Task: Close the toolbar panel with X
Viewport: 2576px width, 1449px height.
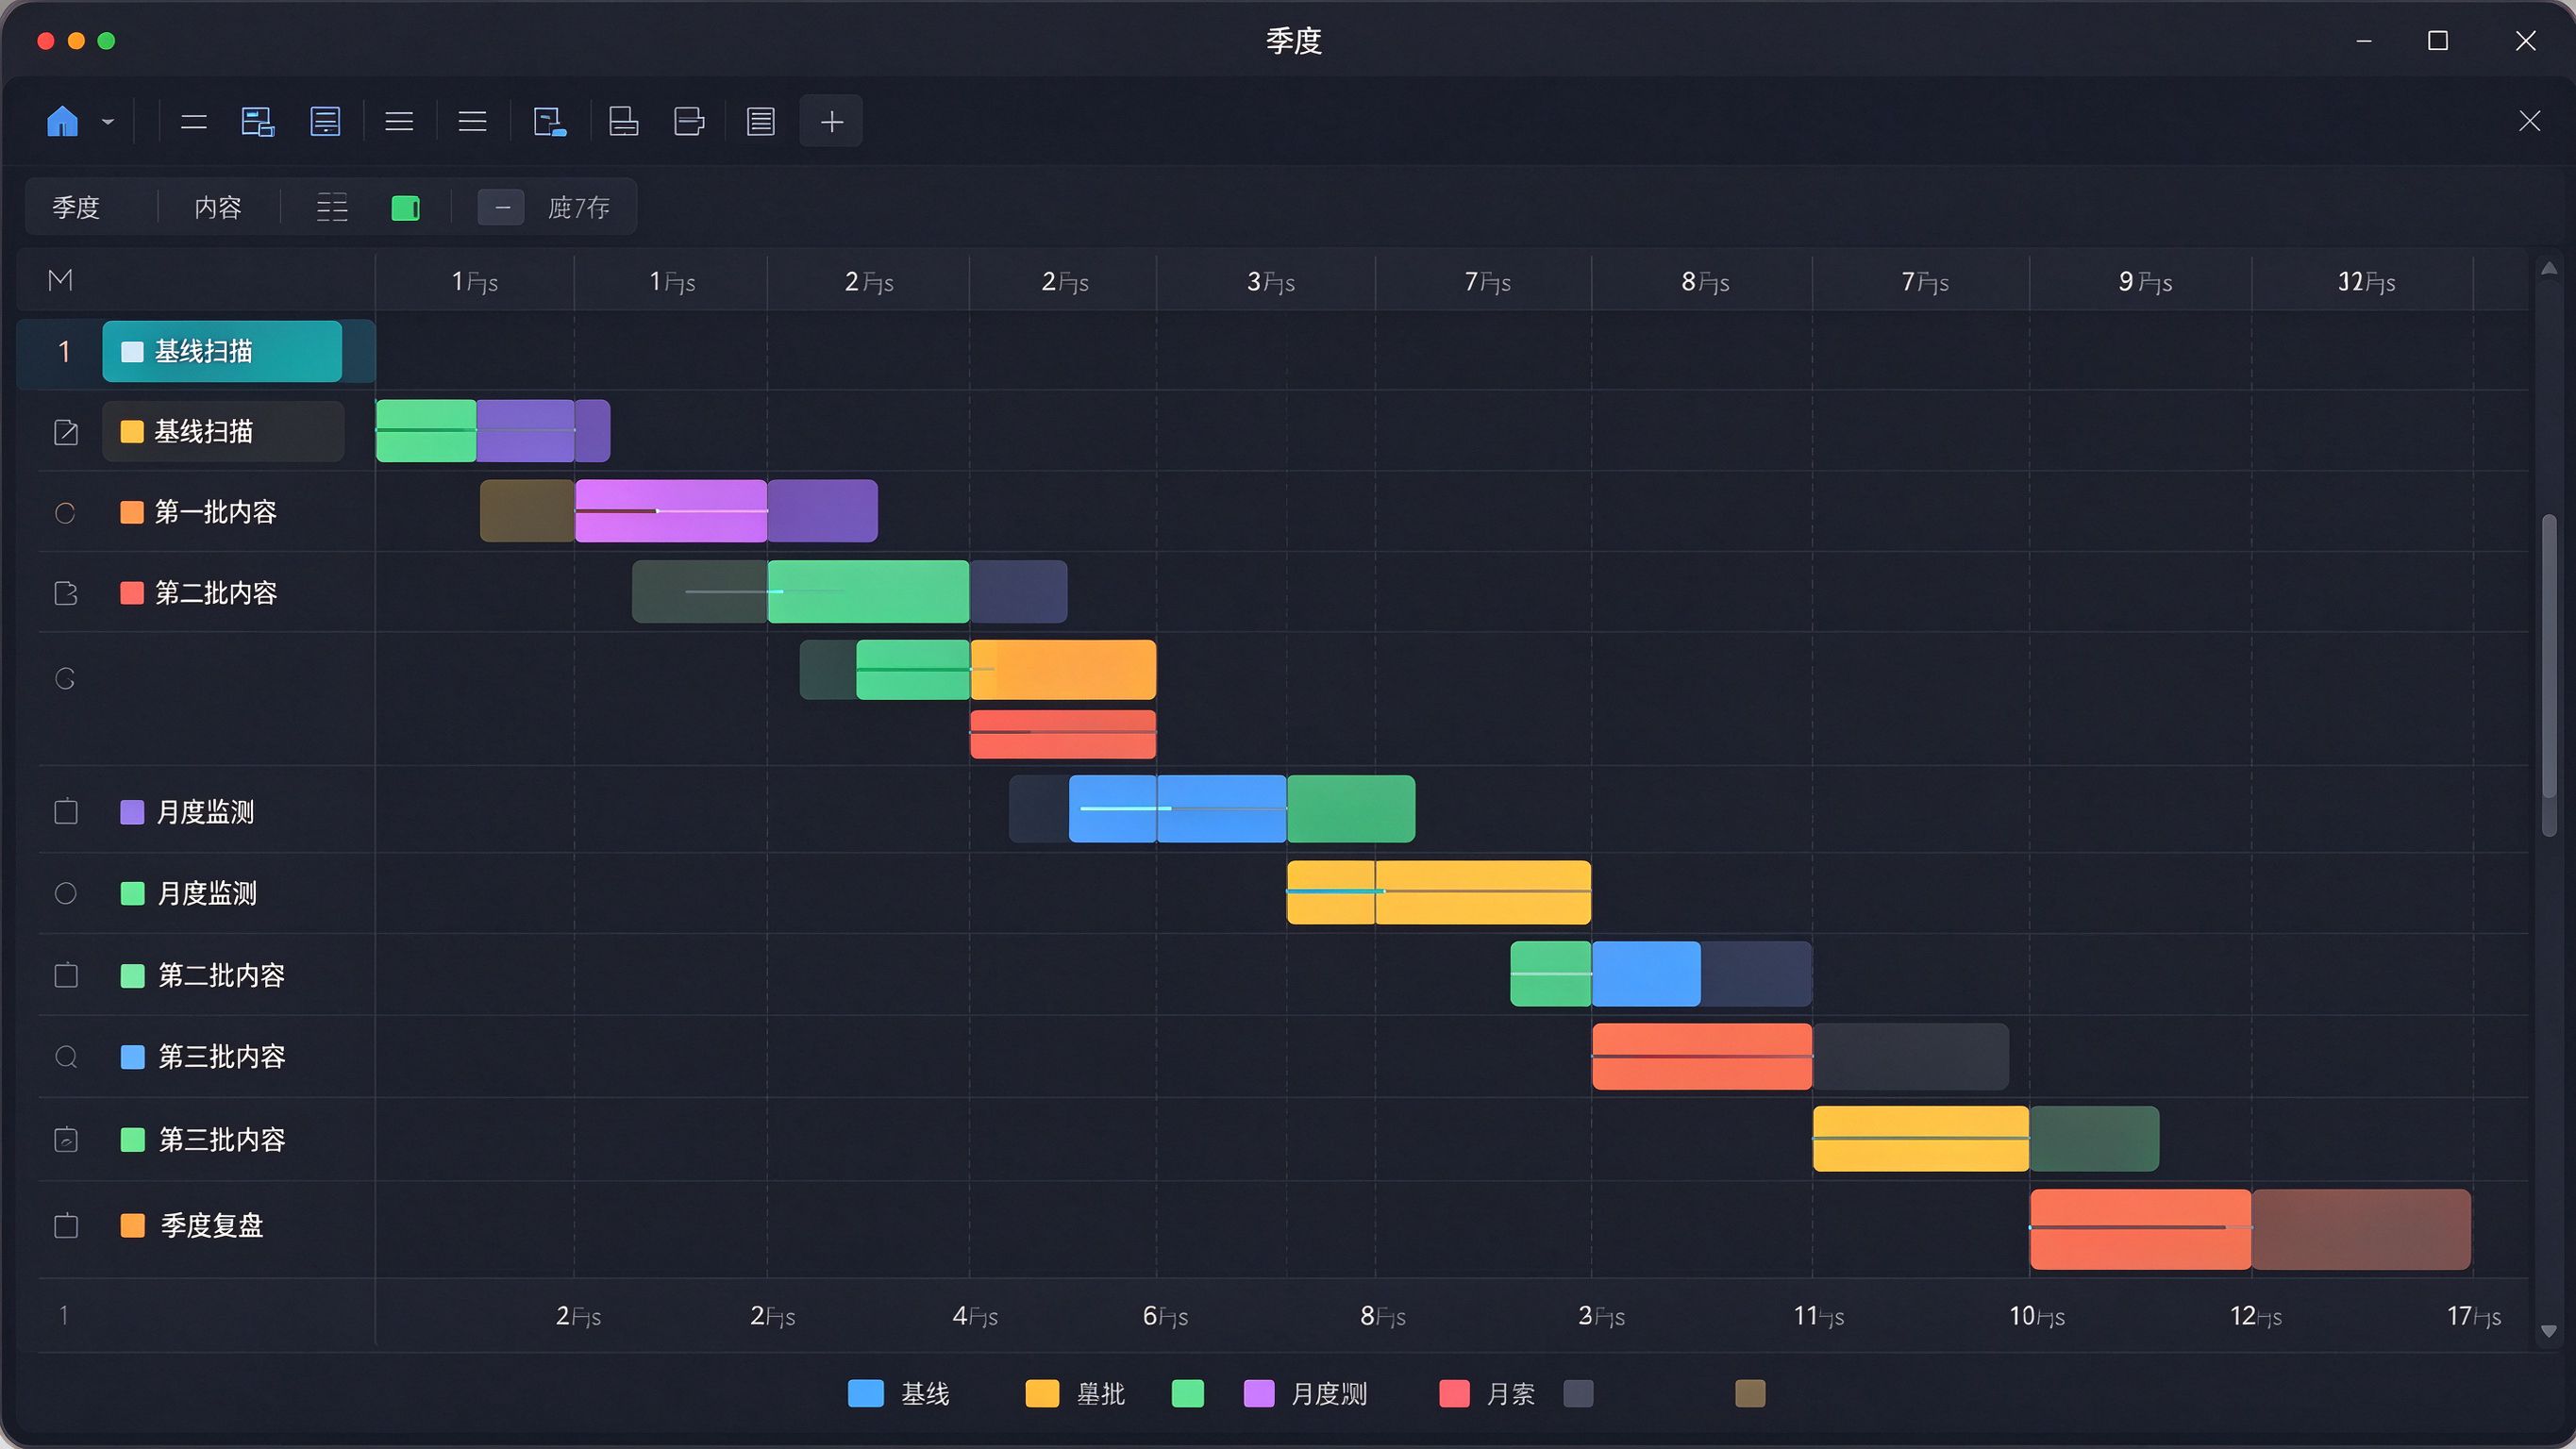Action: 2530,122
